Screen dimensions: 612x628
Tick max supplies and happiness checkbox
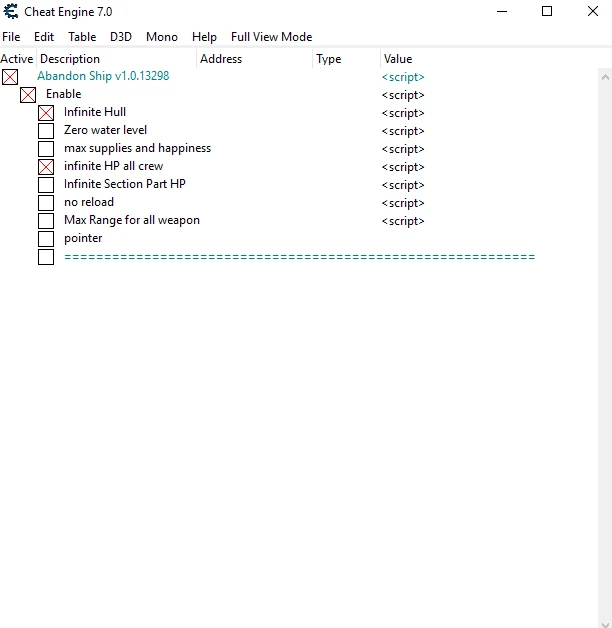[x=46, y=149]
